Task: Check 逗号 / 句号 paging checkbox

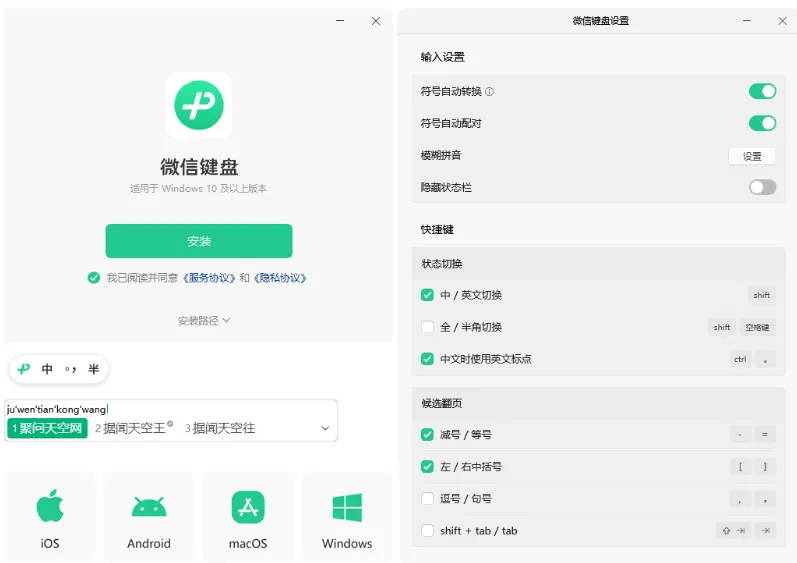Action: (427, 498)
